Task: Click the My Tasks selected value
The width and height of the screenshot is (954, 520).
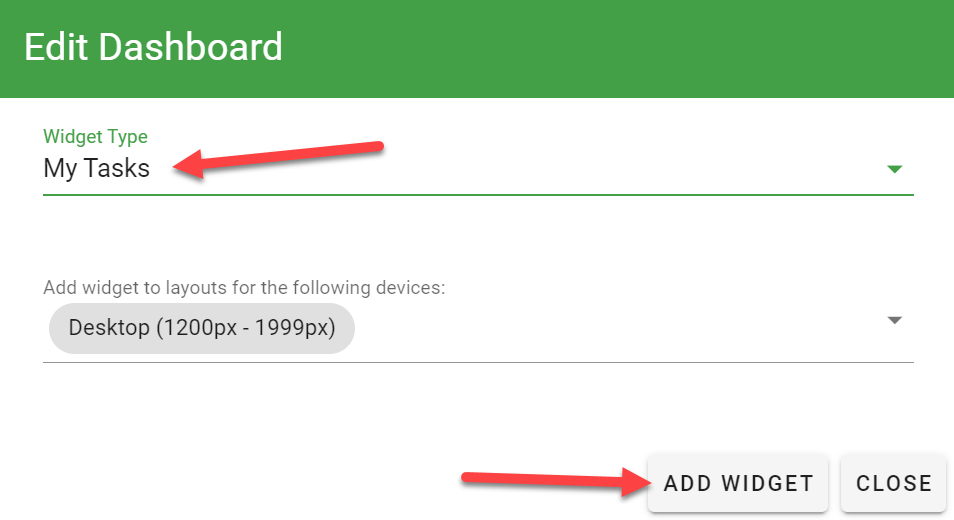Action: click(x=97, y=168)
